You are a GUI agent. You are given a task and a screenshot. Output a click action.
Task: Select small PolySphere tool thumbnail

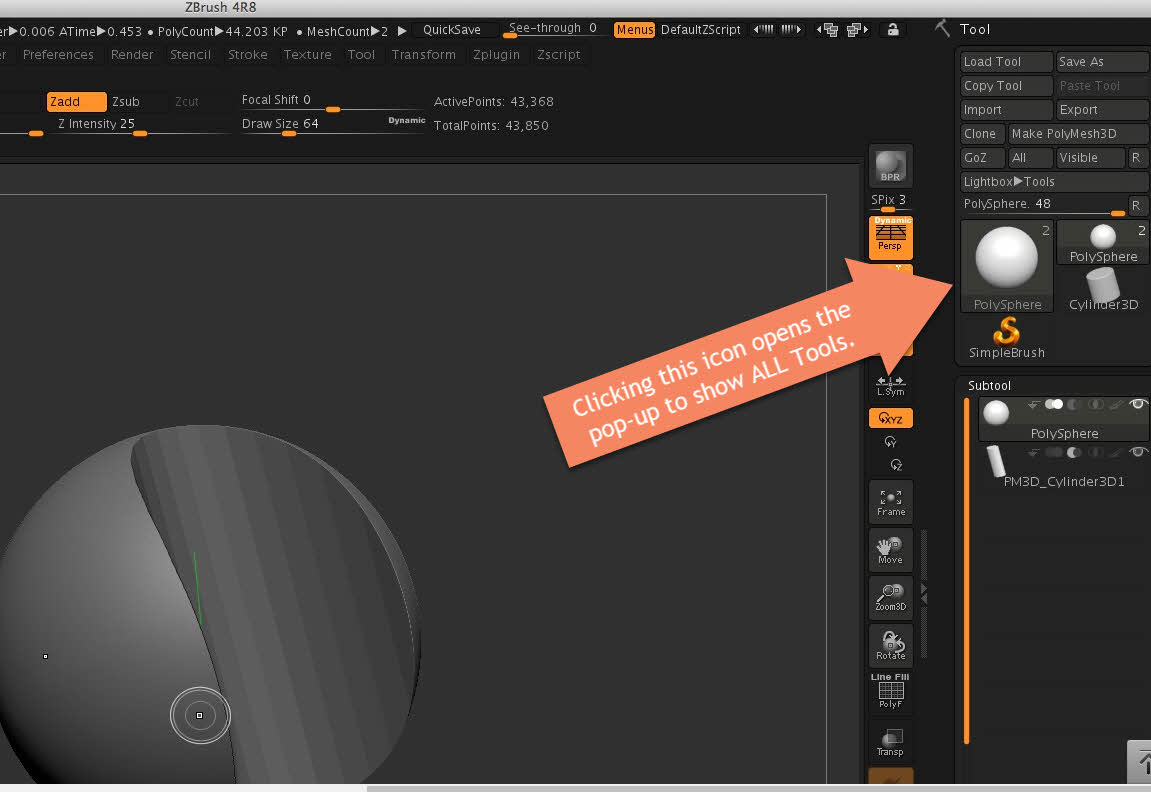[x=1103, y=242]
